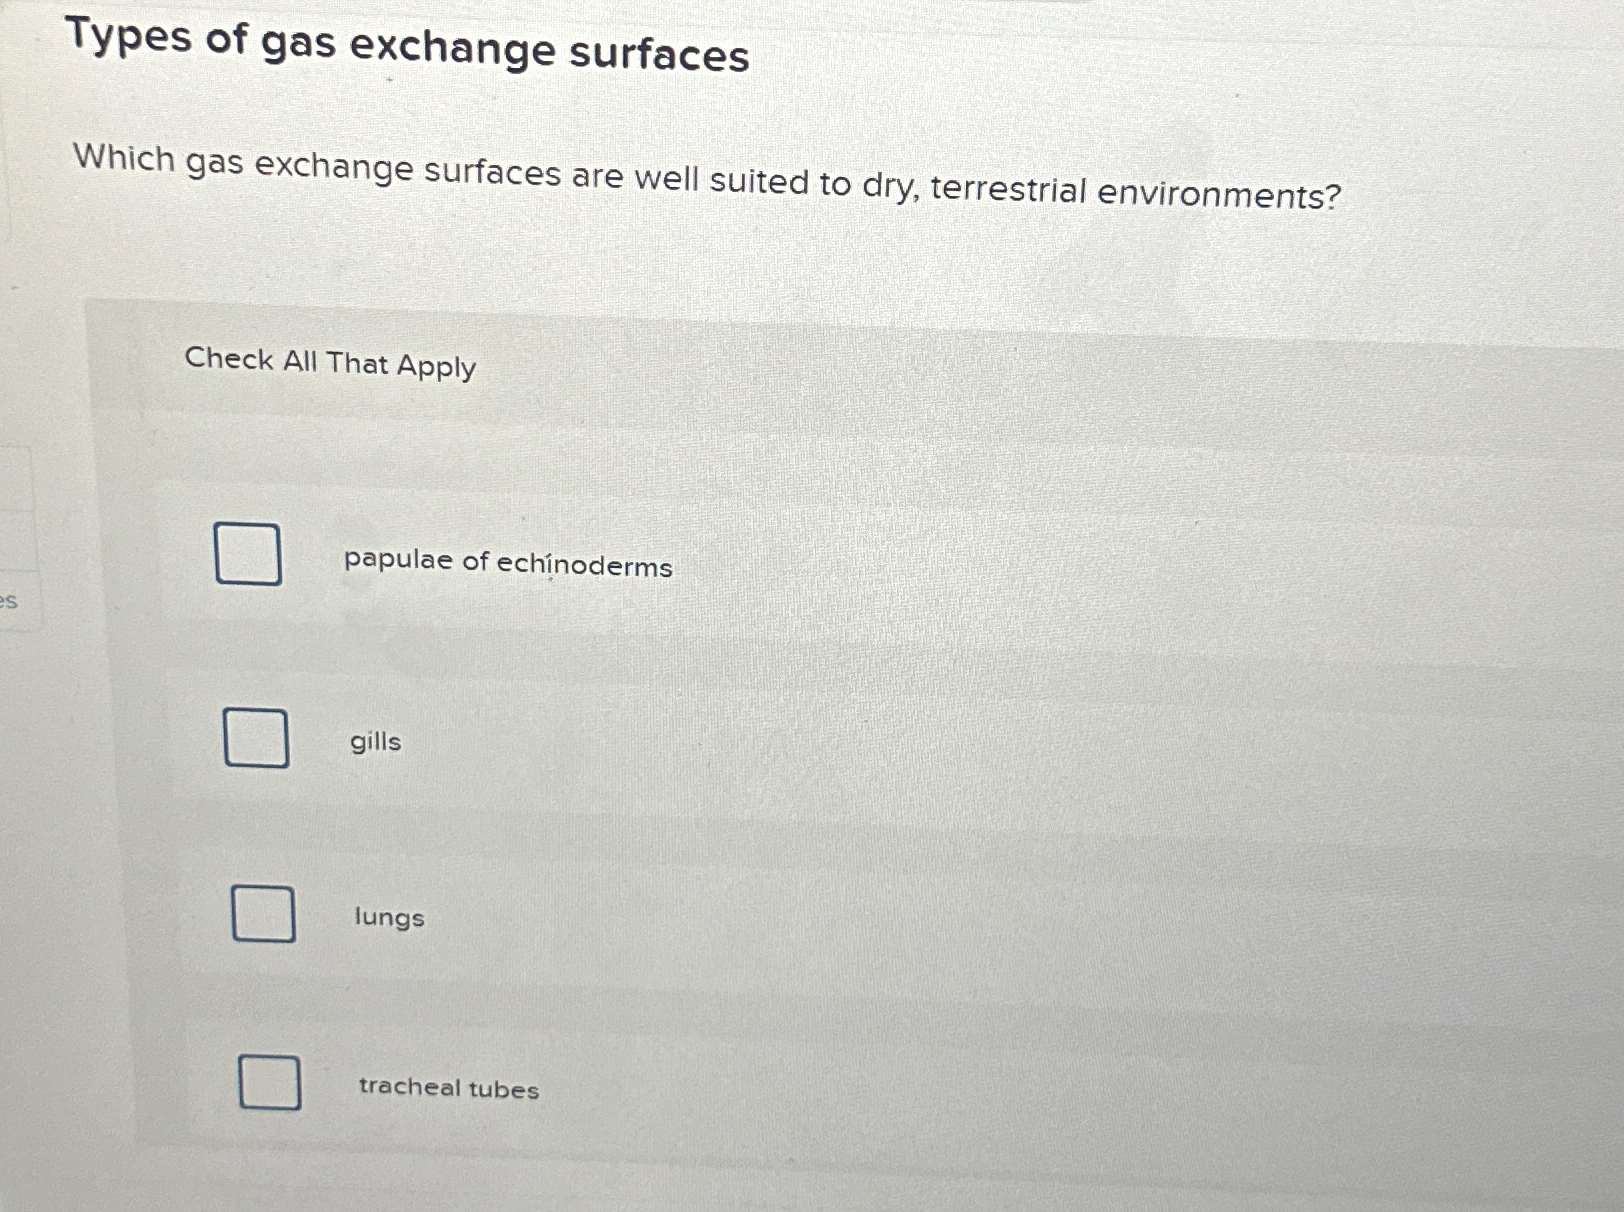Click the Check All That Apply heading
The width and height of the screenshot is (1624, 1212).
pyautogui.click(x=329, y=364)
